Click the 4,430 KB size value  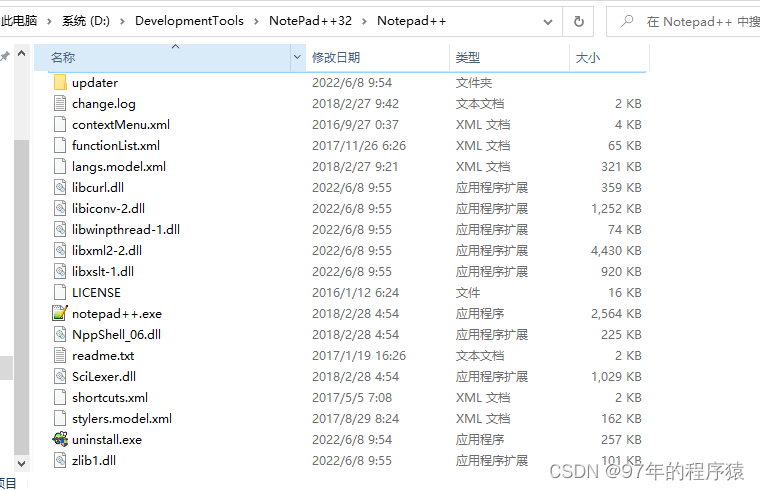(x=616, y=251)
